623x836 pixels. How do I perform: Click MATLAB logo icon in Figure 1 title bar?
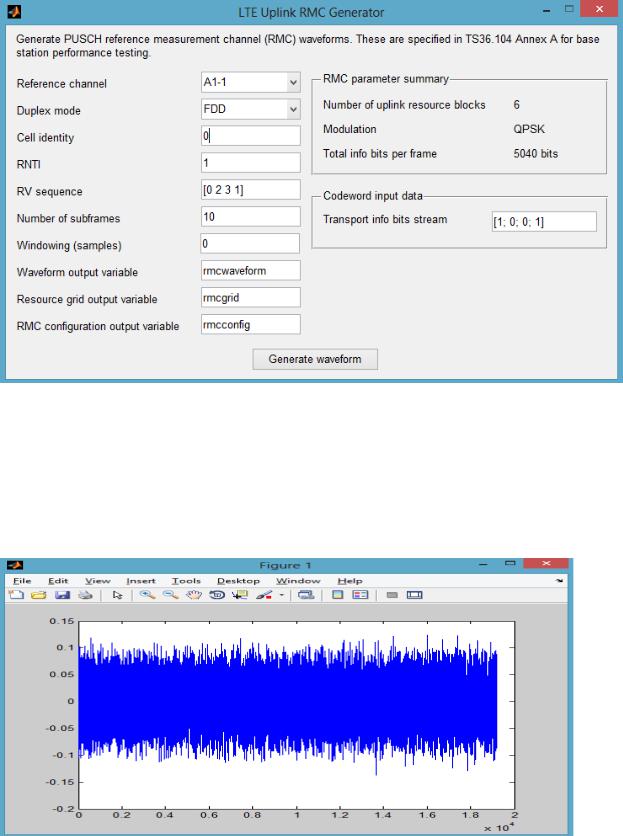[x=15, y=565]
